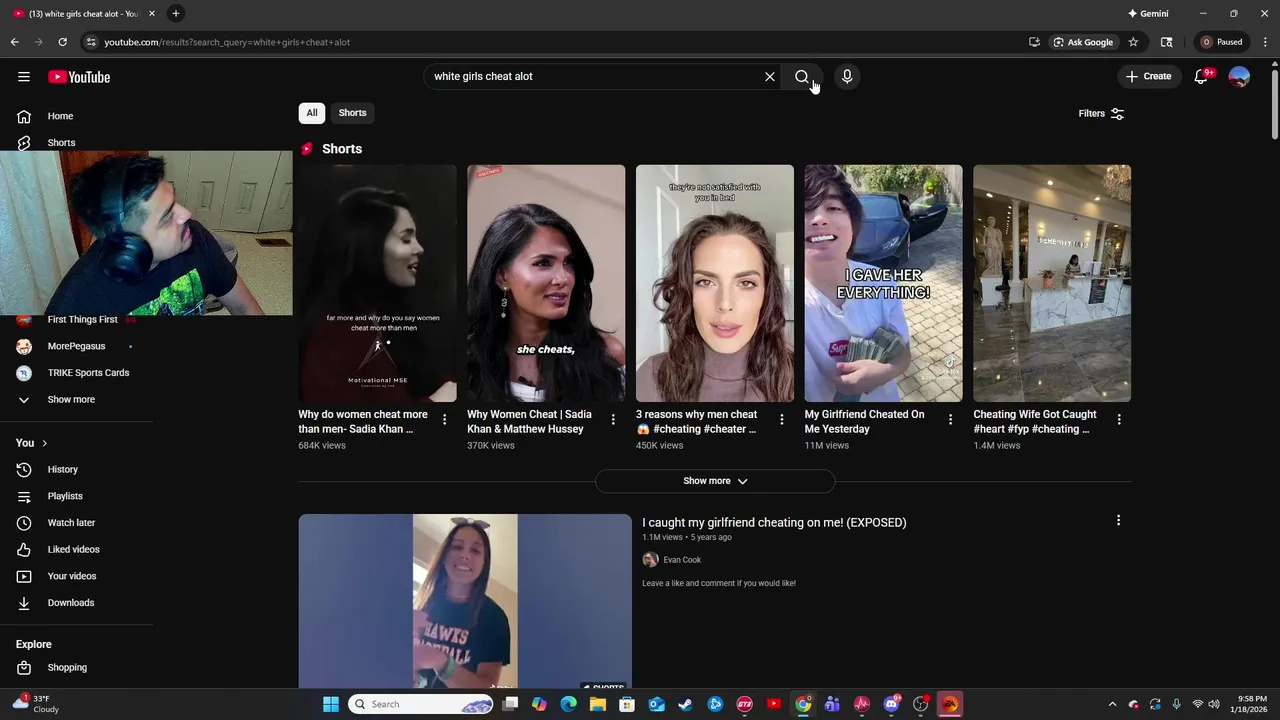
Task: Reload the page in Chrome
Action: tap(62, 42)
